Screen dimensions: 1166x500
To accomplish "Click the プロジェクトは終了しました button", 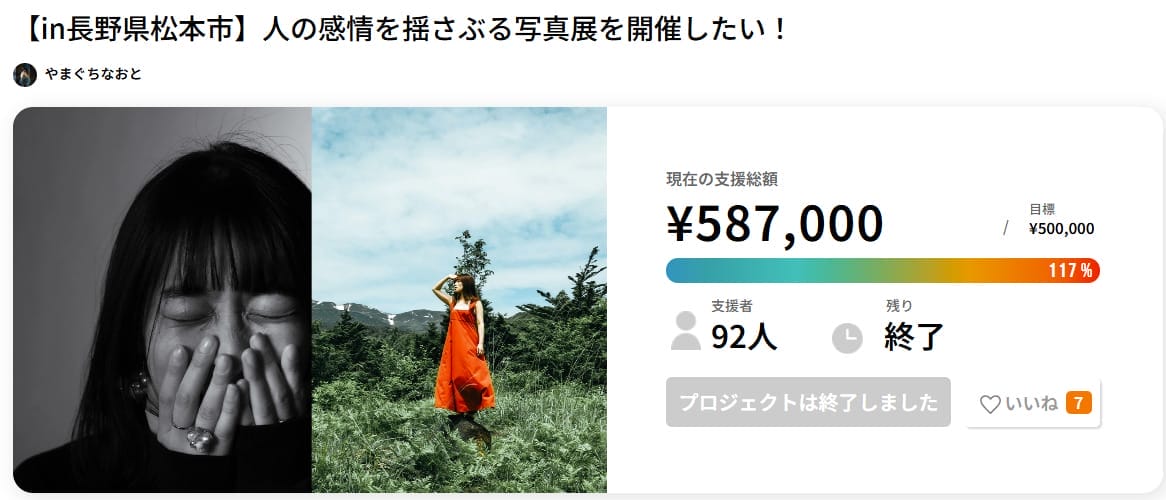I will pos(808,403).
